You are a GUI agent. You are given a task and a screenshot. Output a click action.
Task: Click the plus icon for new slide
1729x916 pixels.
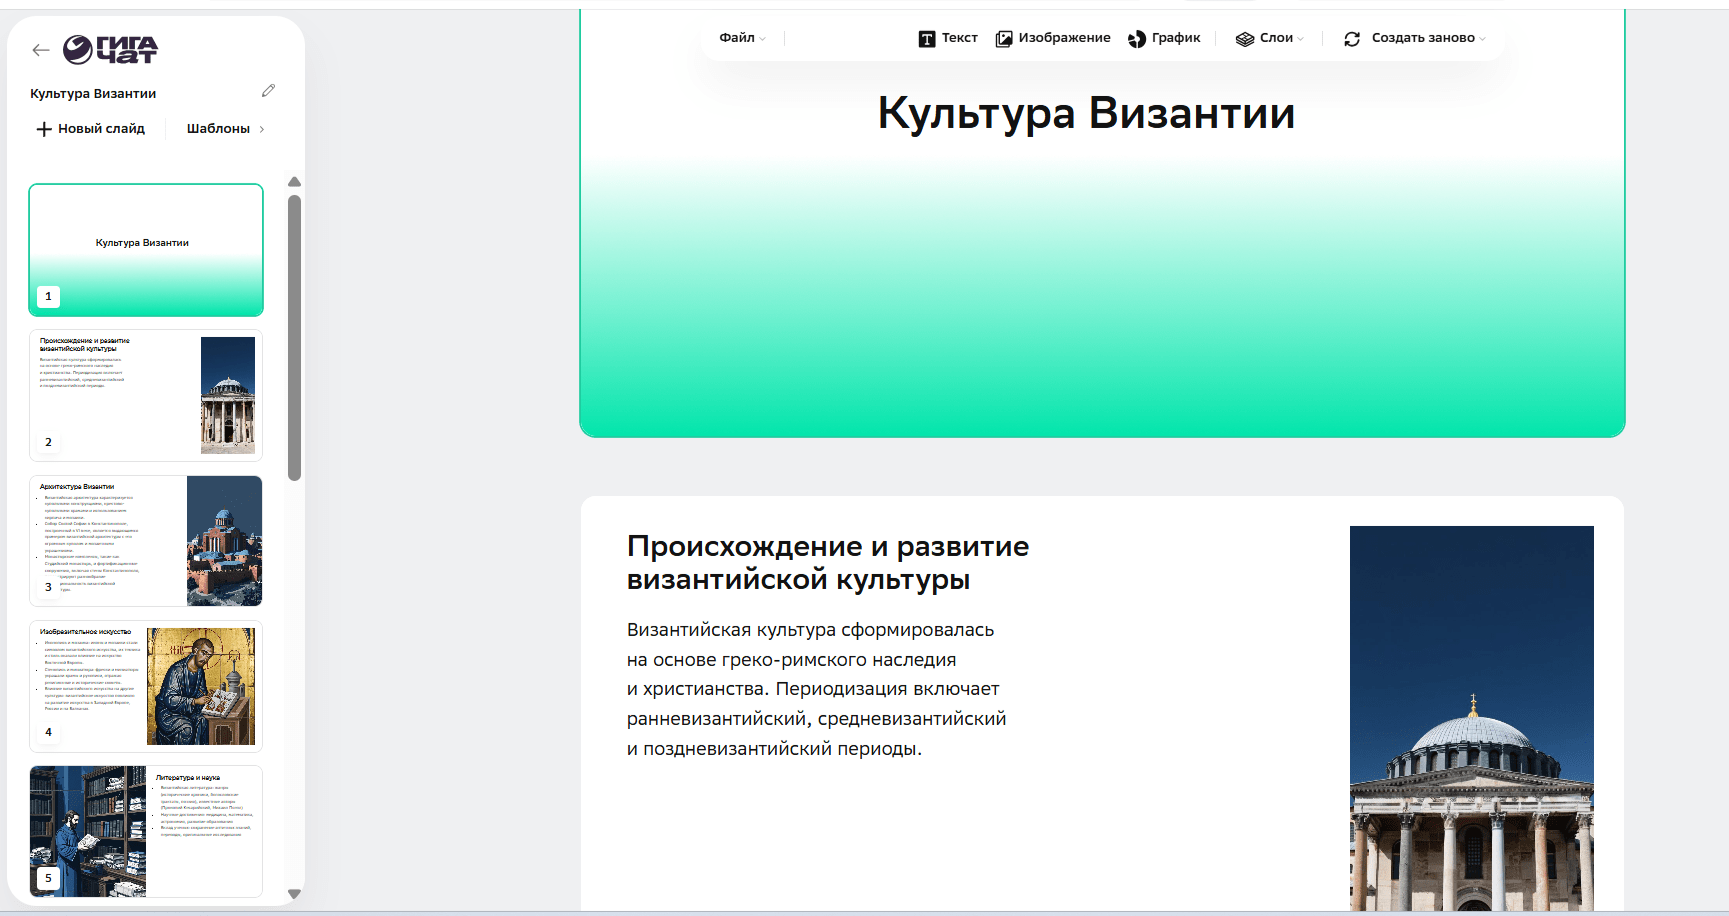tap(44, 129)
